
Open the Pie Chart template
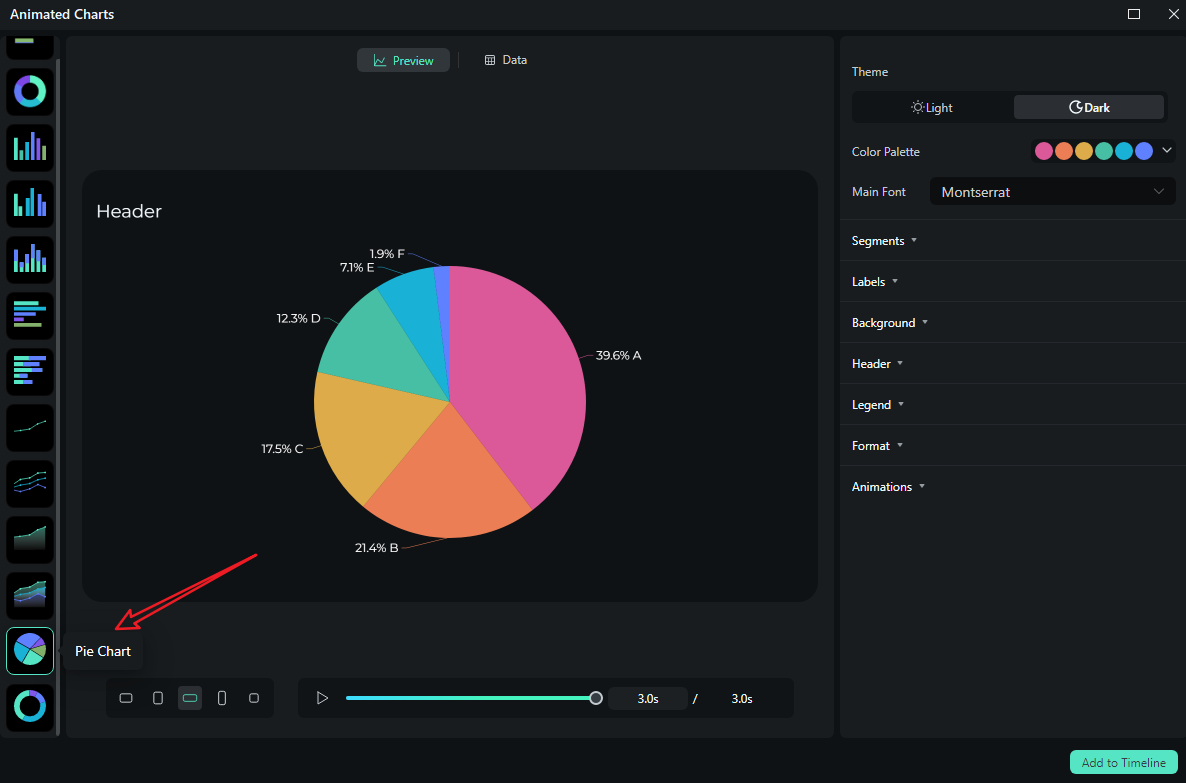[x=30, y=651]
